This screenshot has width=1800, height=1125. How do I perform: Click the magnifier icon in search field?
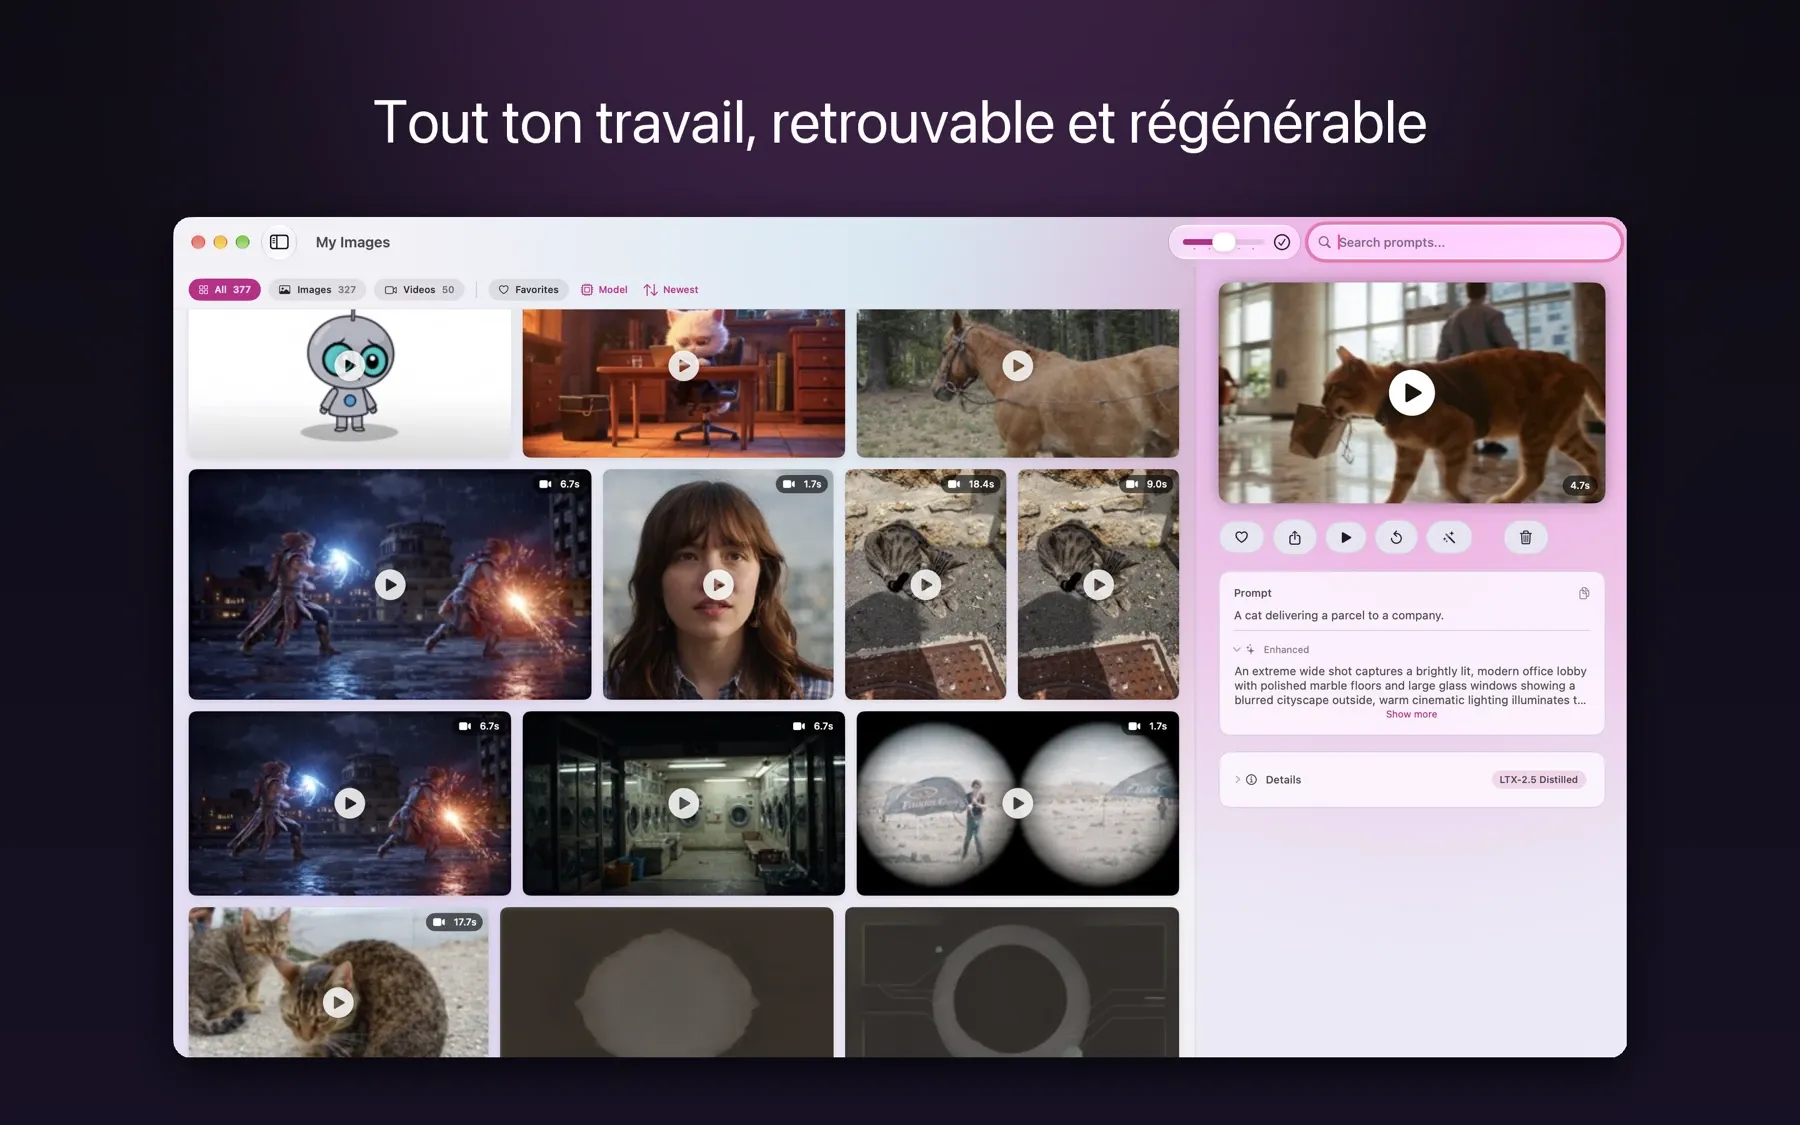(x=1324, y=242)
